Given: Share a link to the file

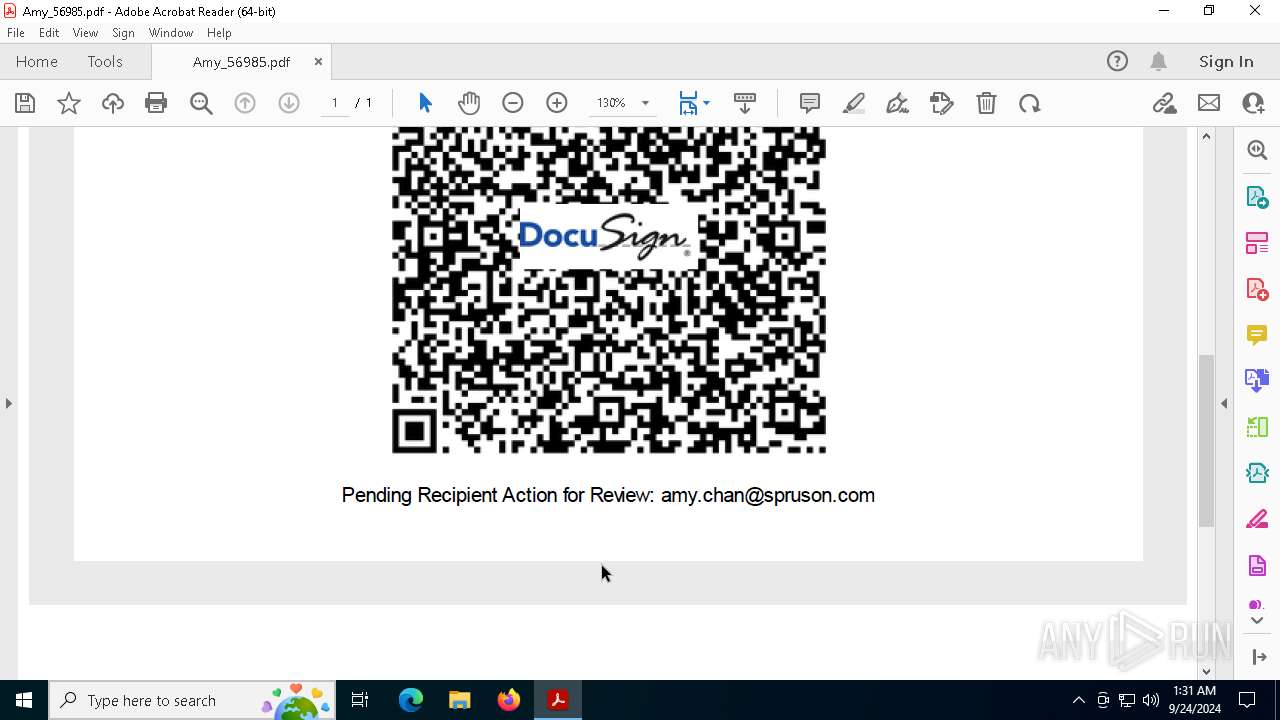Looking at the screenshot, I should 1164,103.
